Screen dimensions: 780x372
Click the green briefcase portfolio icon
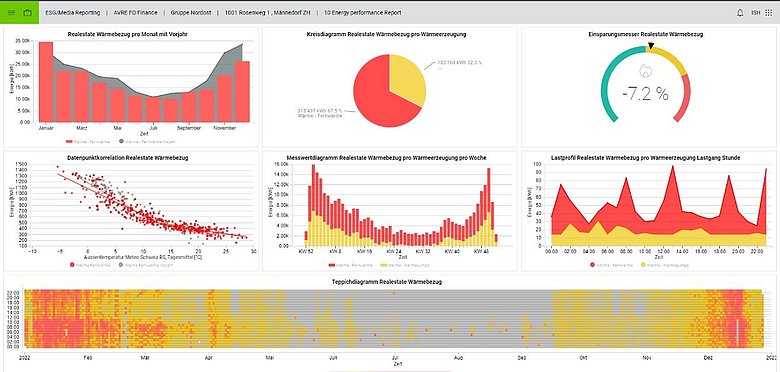pos(27,12)
